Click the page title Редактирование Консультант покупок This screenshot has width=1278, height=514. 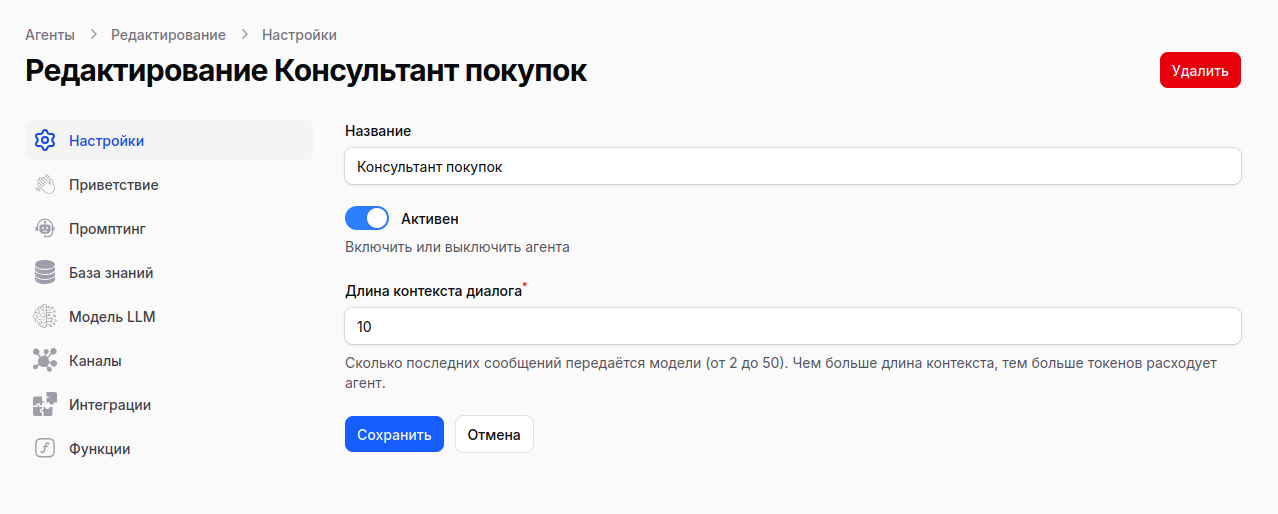(x=306, y=71)
